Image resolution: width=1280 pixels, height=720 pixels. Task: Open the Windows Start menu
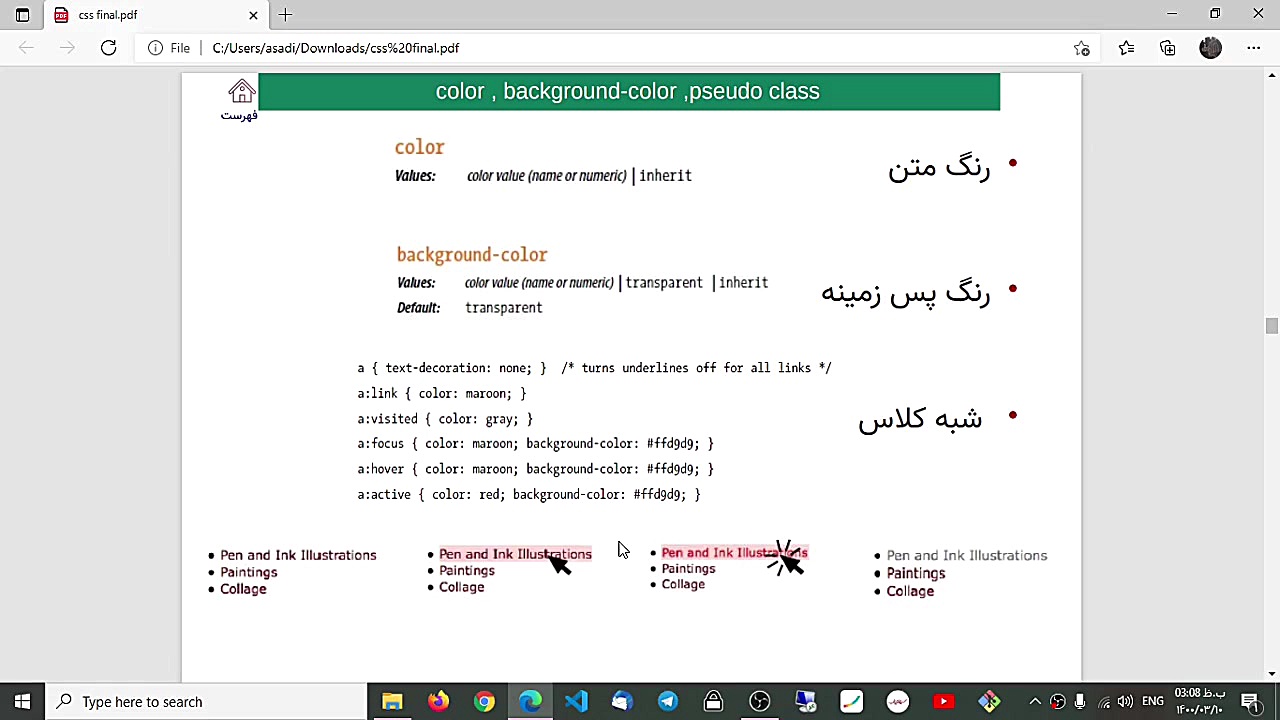pyautogui.click(x=21, y=701)
